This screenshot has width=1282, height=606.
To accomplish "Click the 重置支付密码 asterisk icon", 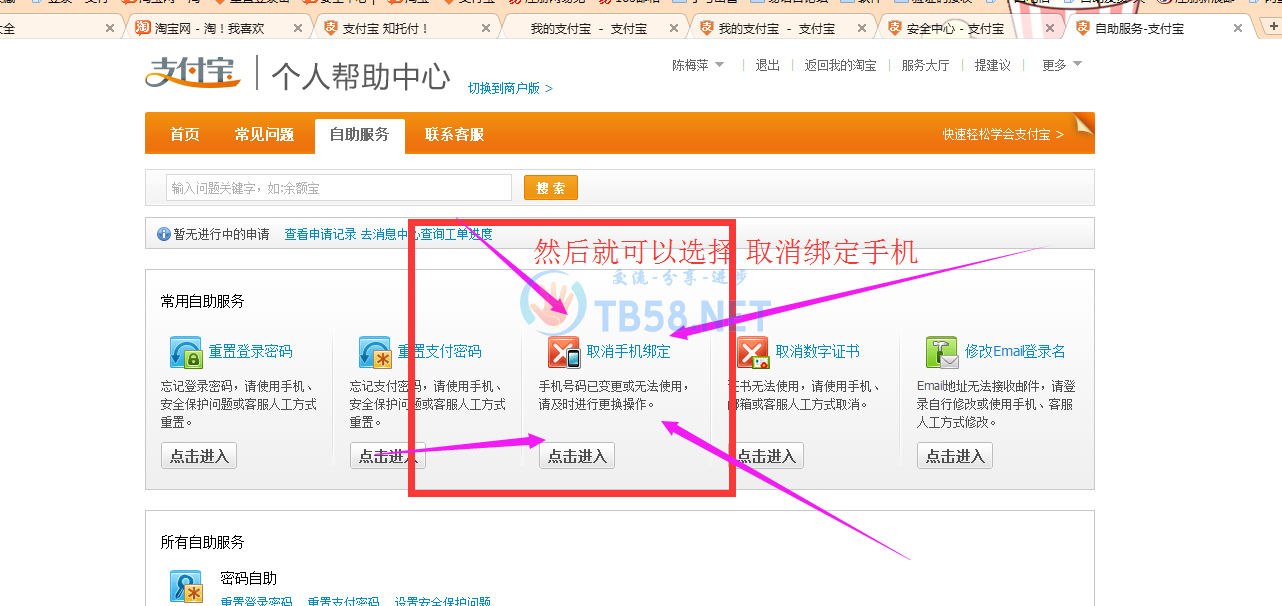I will 375,353.
